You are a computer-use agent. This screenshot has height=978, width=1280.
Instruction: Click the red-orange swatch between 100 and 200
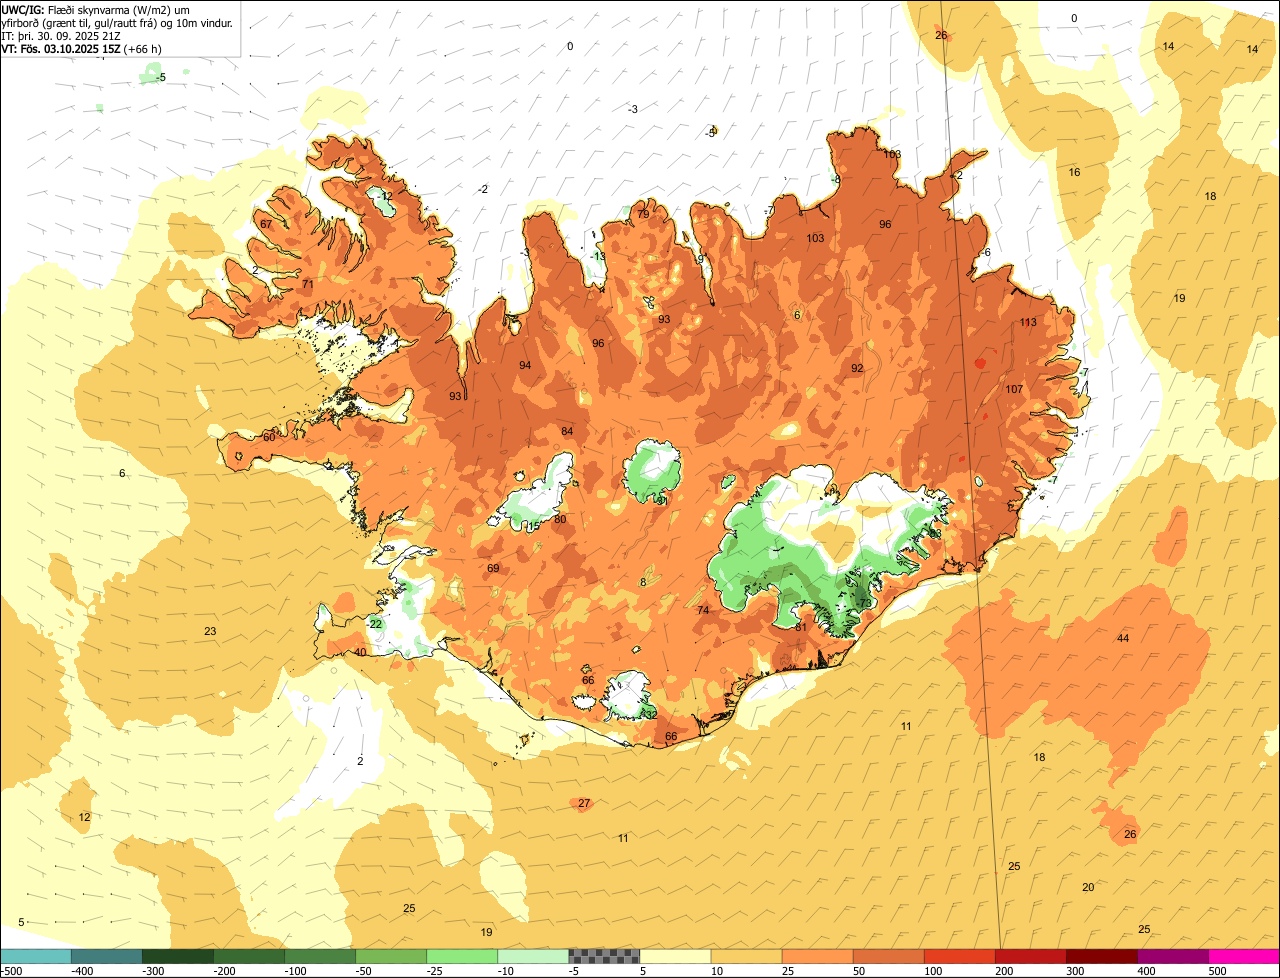click(x=959, y=956)
